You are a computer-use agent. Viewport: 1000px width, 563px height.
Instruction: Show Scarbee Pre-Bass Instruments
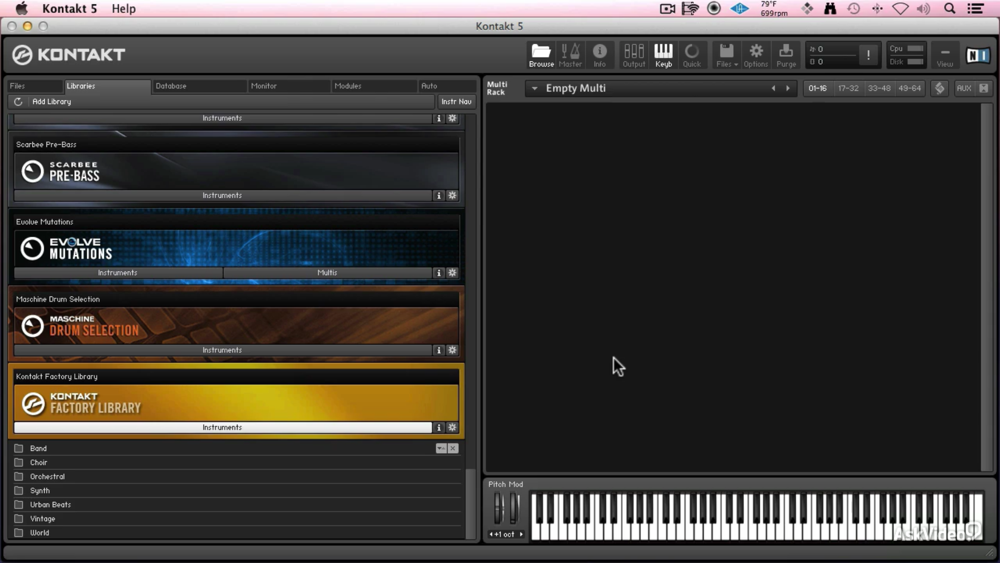[x=223, y=196]
